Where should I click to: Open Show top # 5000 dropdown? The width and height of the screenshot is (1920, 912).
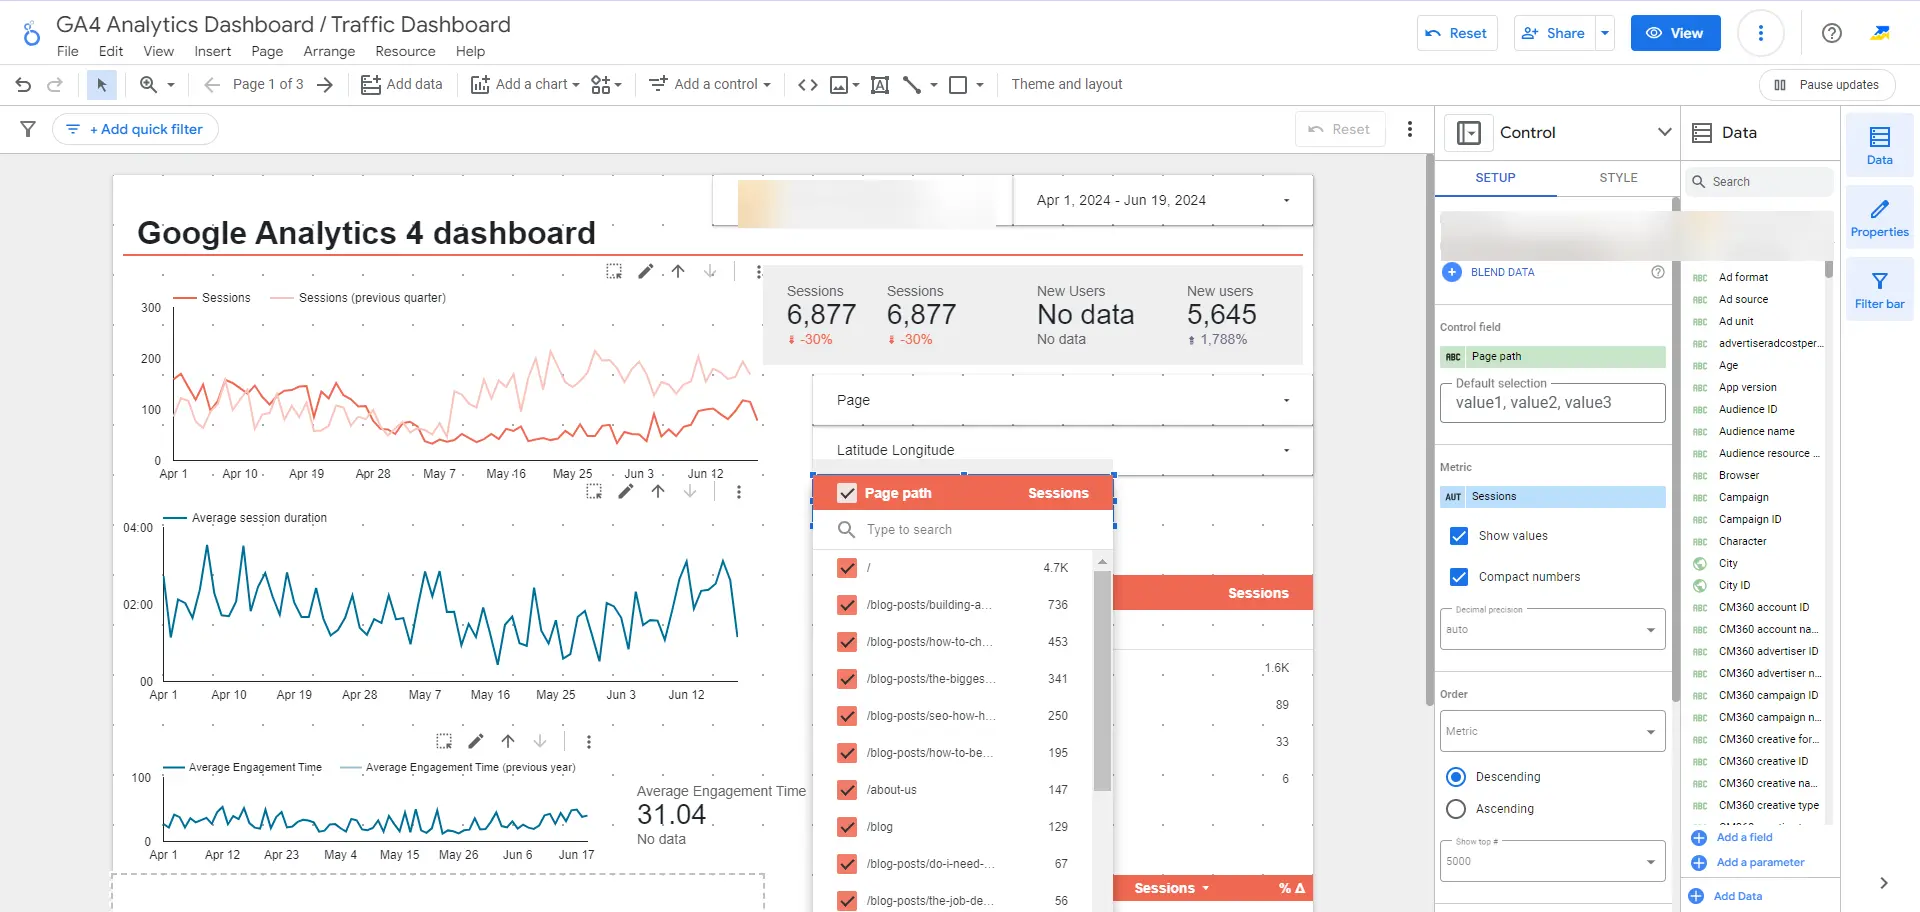[1552, 861]
